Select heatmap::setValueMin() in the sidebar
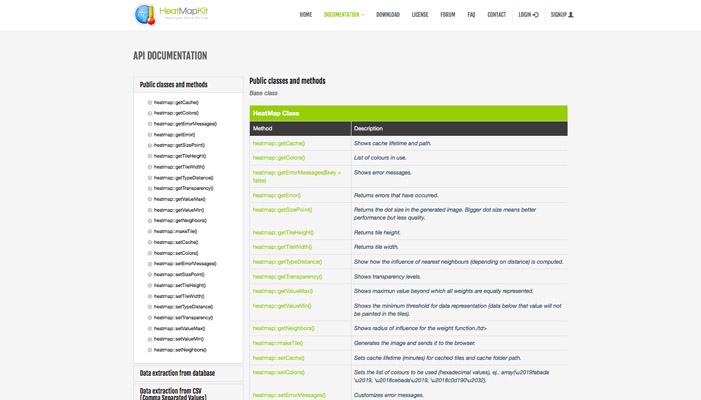The width and height of the screenshot is (701, 400). coord(179,339)
